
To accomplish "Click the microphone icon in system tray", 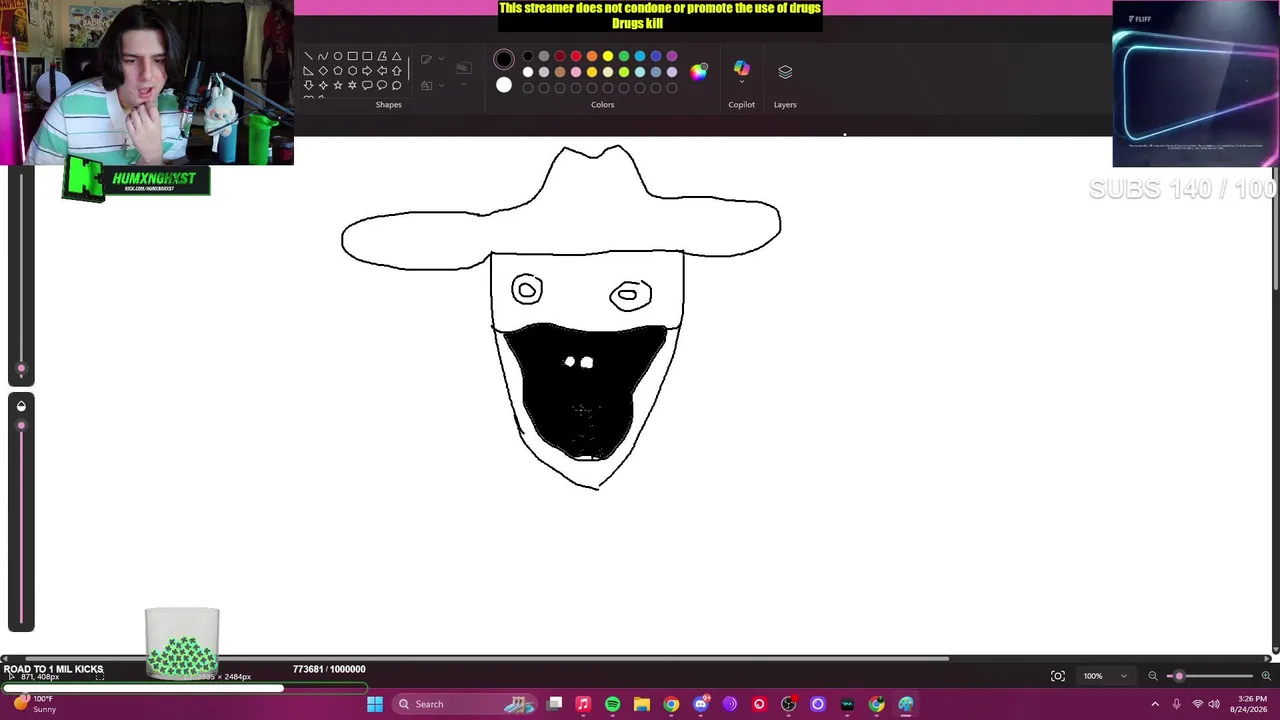I will 1175,704.
